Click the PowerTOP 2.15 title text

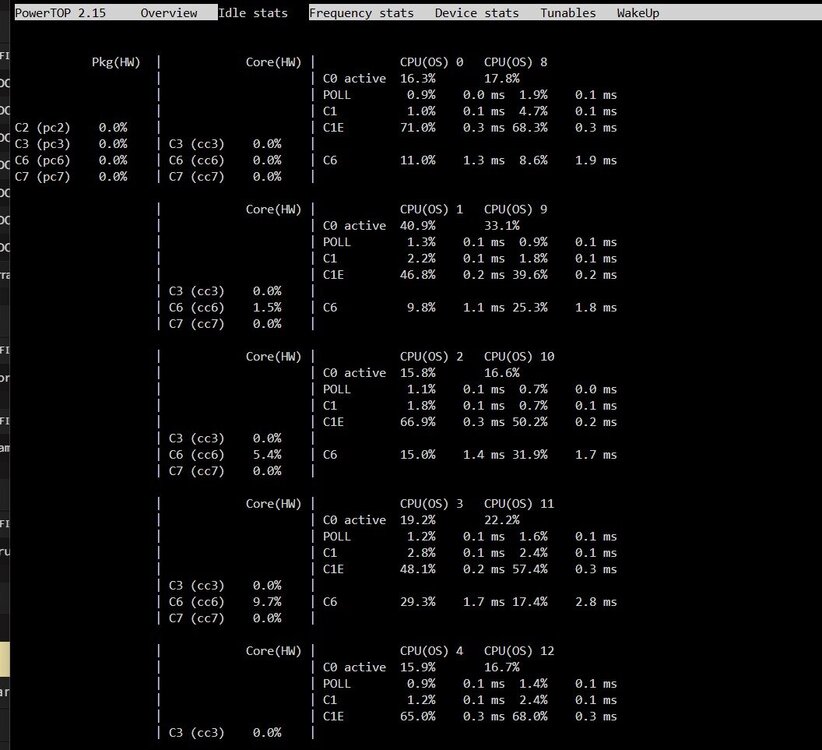(60, 13)
